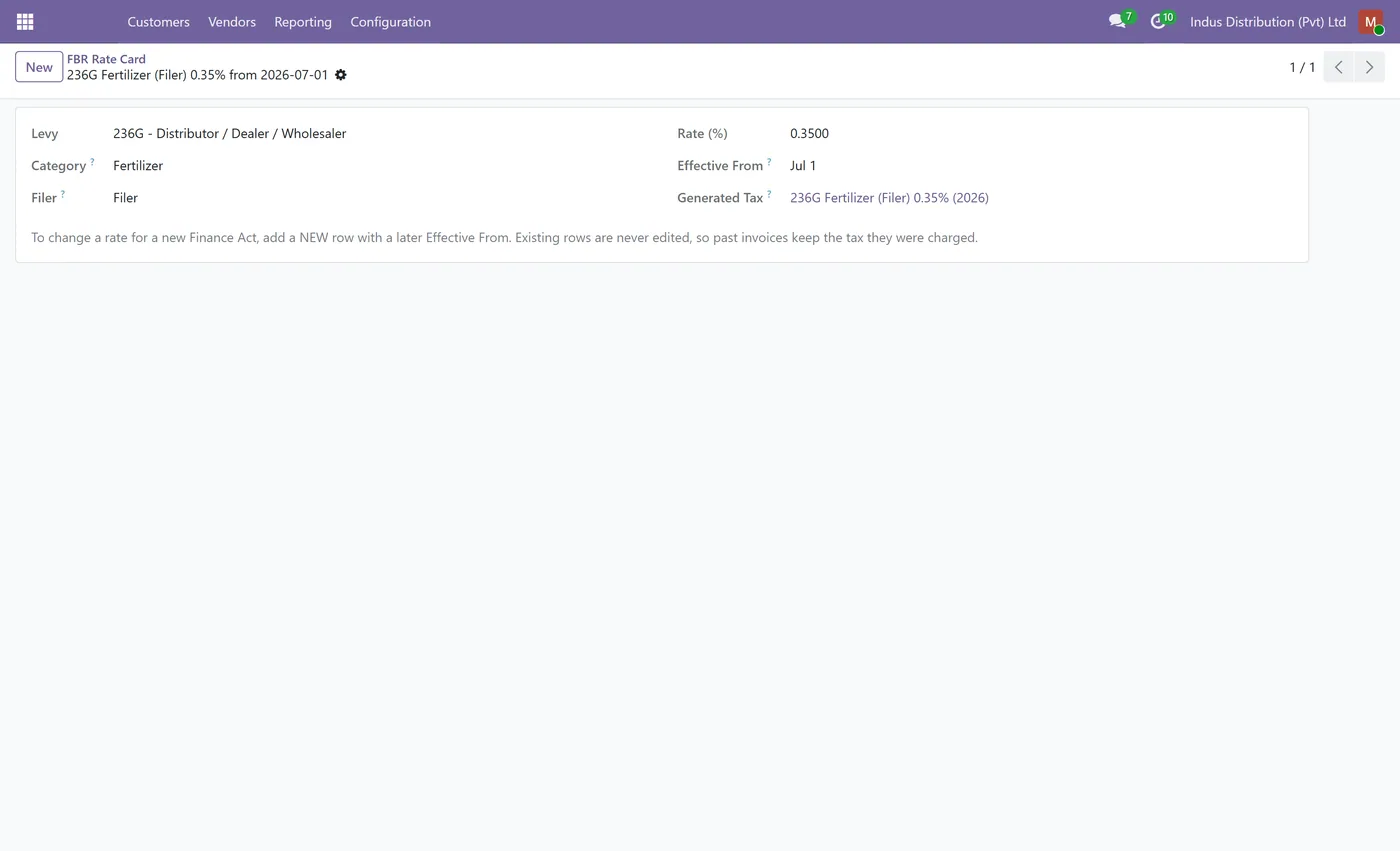1400x851 pixels.
Task: Show help tooltip for Filer field
Action: tap(62, 194)
